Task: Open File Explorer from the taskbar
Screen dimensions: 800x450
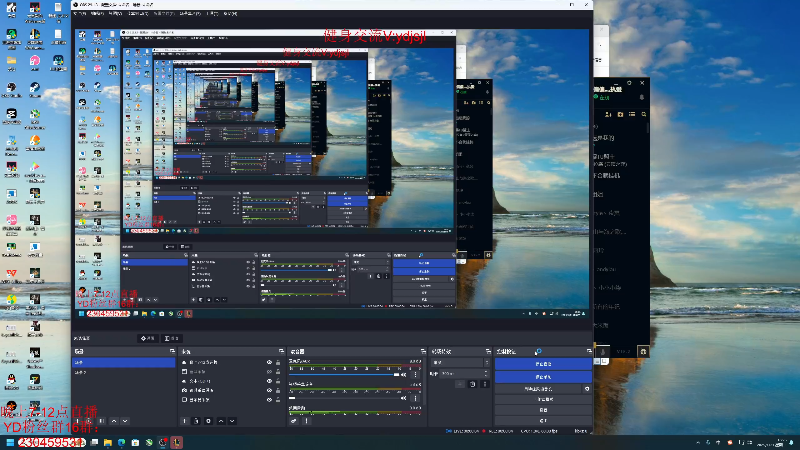Action: [x=108, y=442]
